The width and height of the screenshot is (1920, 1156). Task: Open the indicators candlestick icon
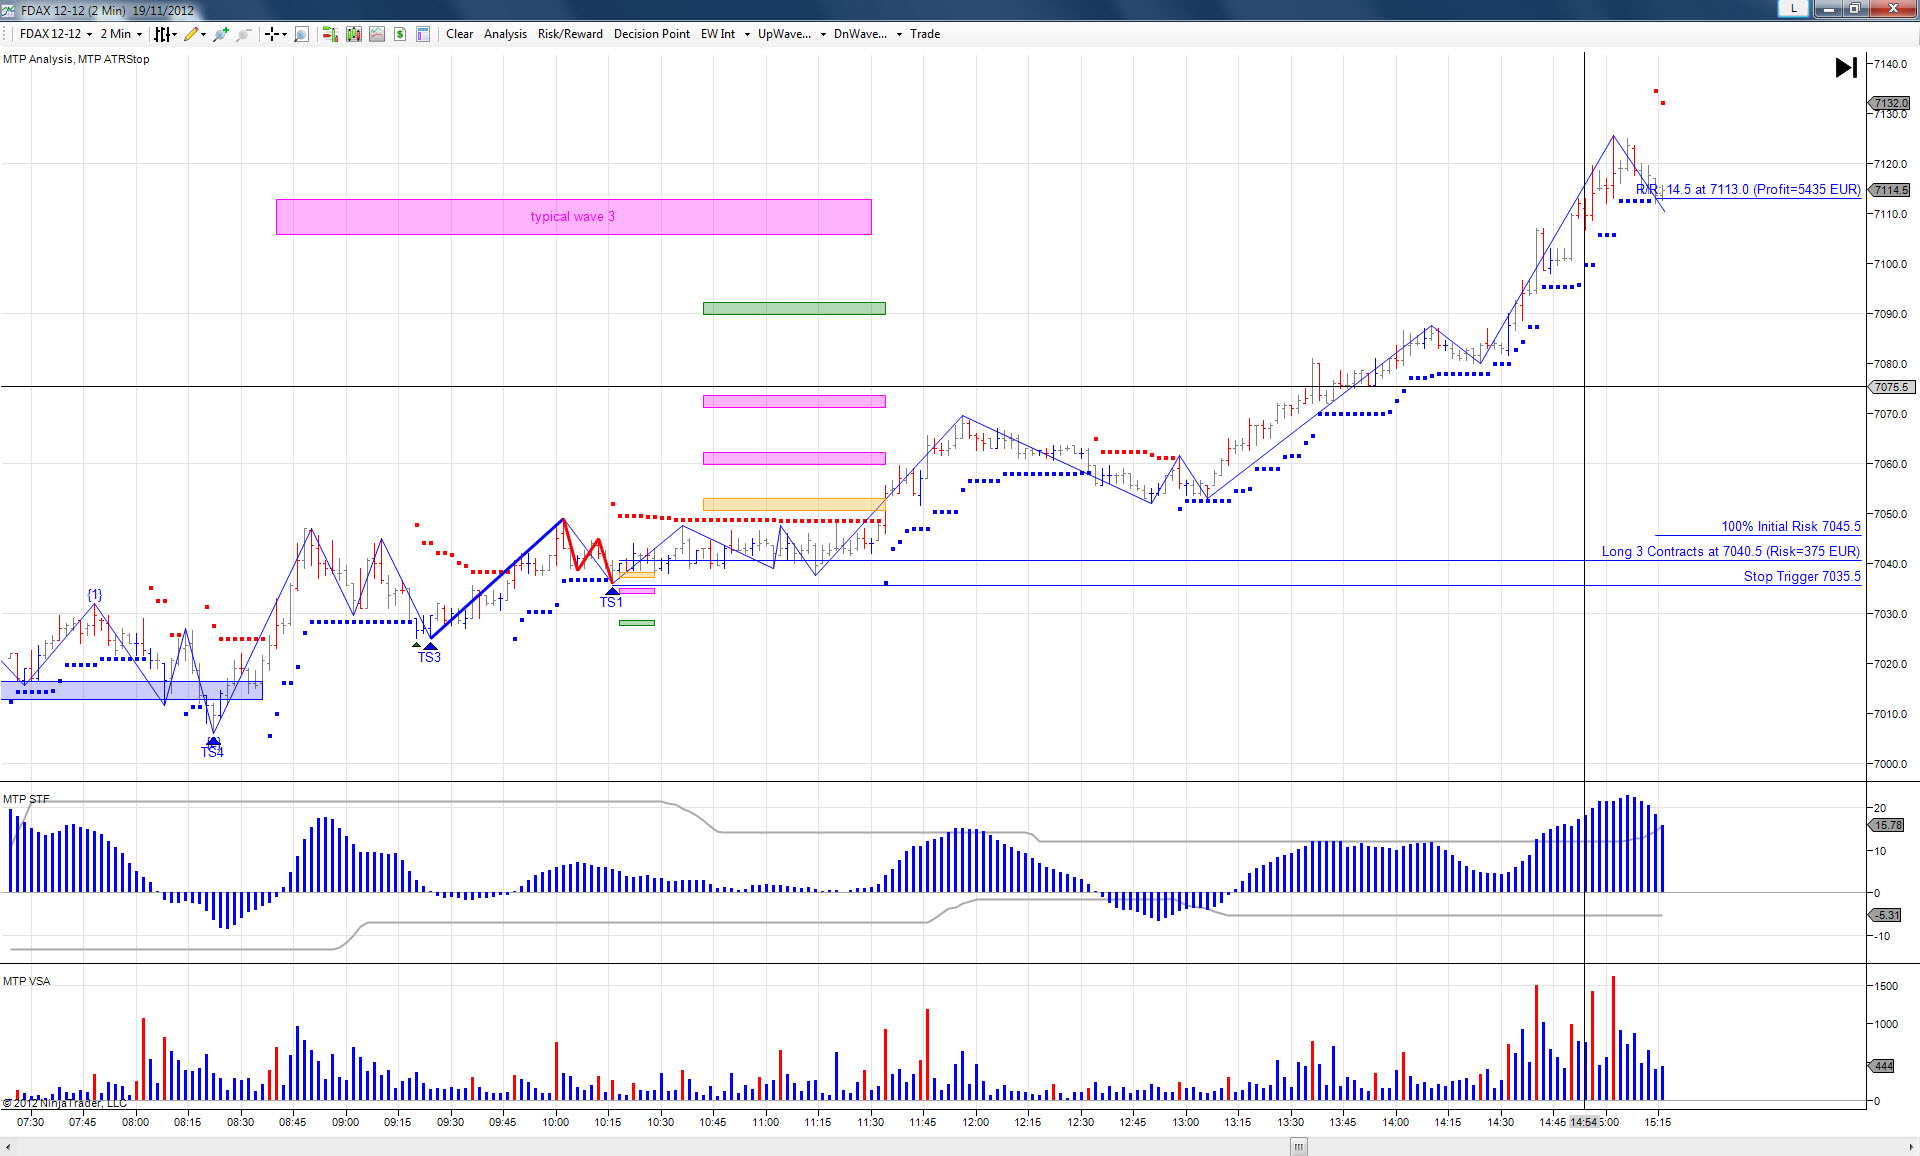pyautogui.click(x=354, y=34)
